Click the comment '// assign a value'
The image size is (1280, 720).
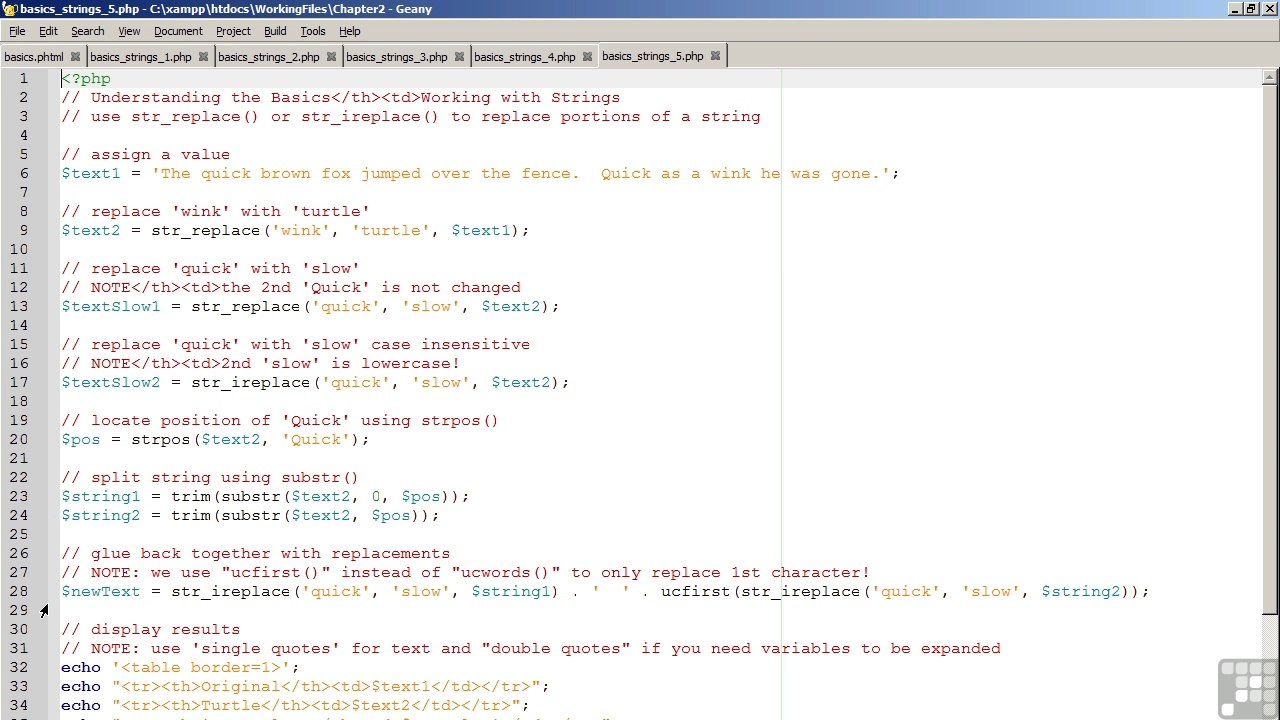click(145, 155)
